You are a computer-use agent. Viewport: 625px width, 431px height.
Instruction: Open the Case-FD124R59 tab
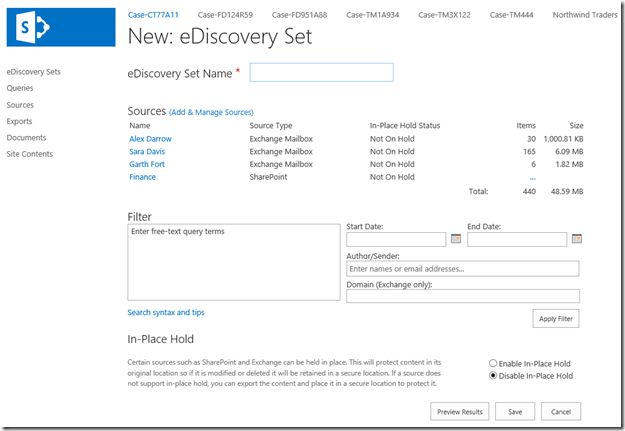coord(225,15)
